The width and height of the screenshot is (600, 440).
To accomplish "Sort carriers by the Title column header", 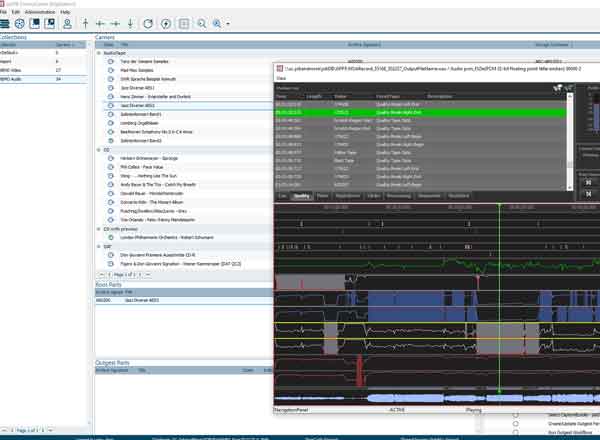I will [124, 45].
